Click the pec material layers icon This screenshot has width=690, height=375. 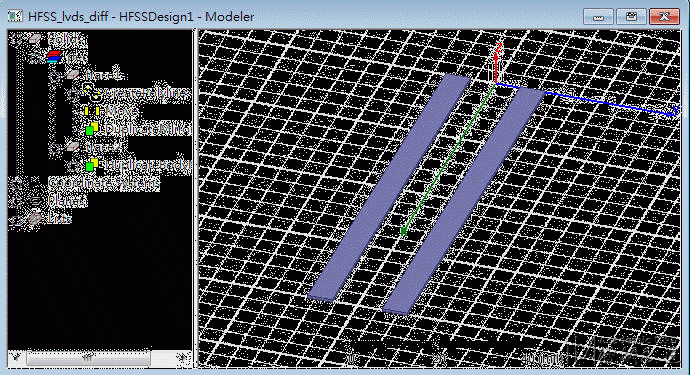[54, 57]
